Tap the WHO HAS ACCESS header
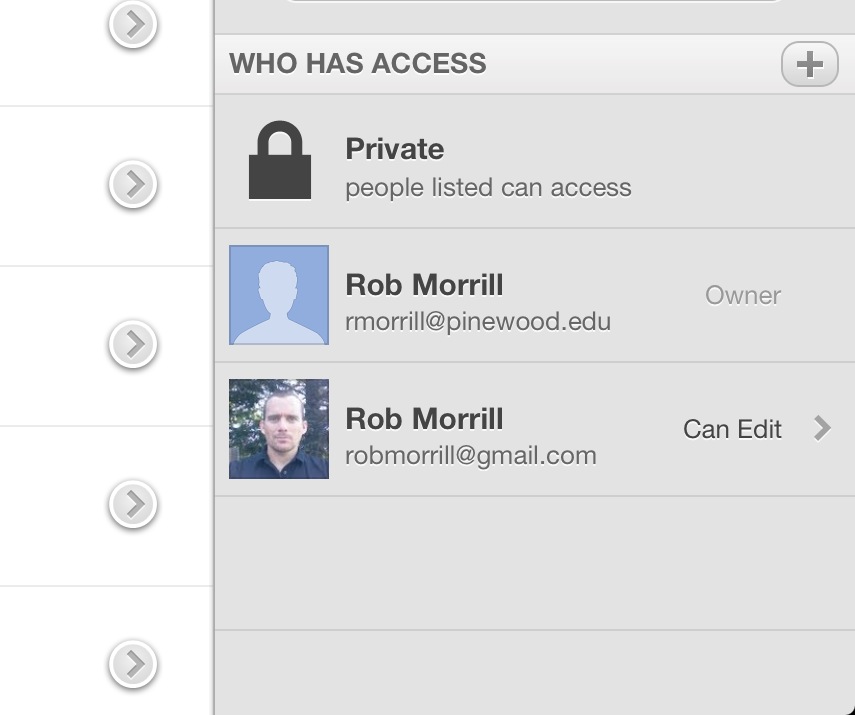 point(358,63)
